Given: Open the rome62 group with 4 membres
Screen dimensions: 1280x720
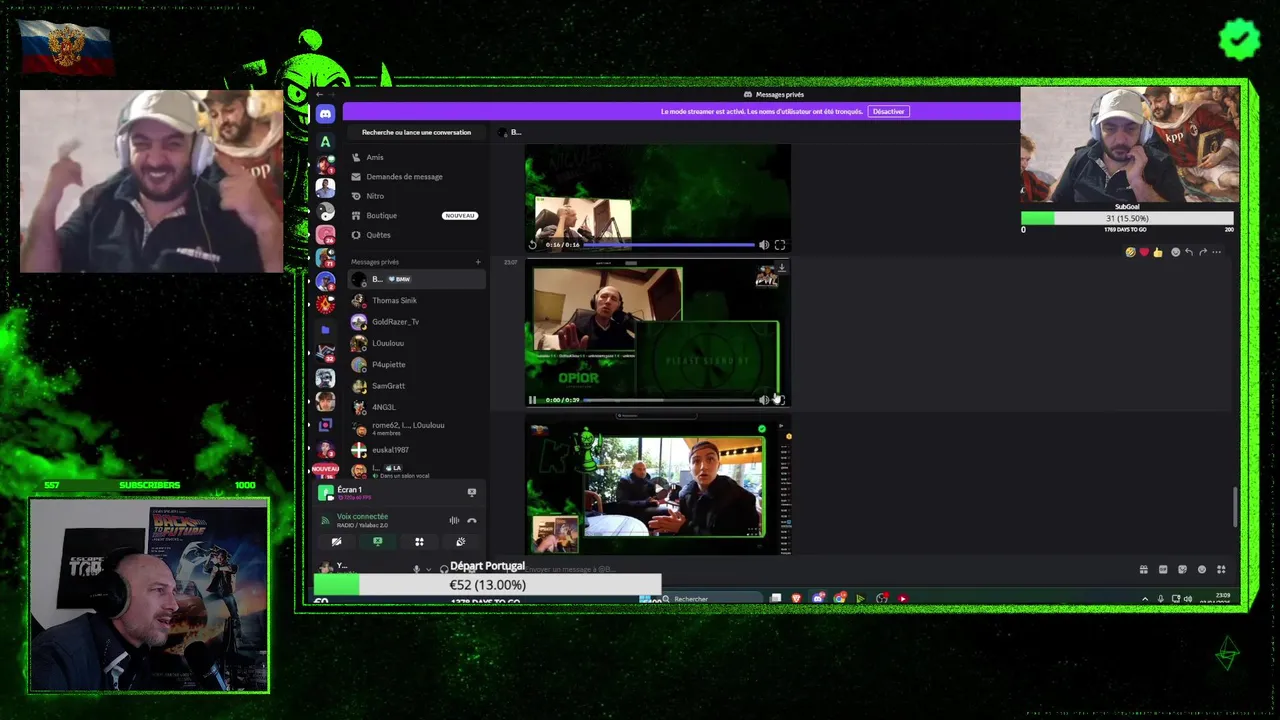Looking at the screenshot, I should [417, 428].
